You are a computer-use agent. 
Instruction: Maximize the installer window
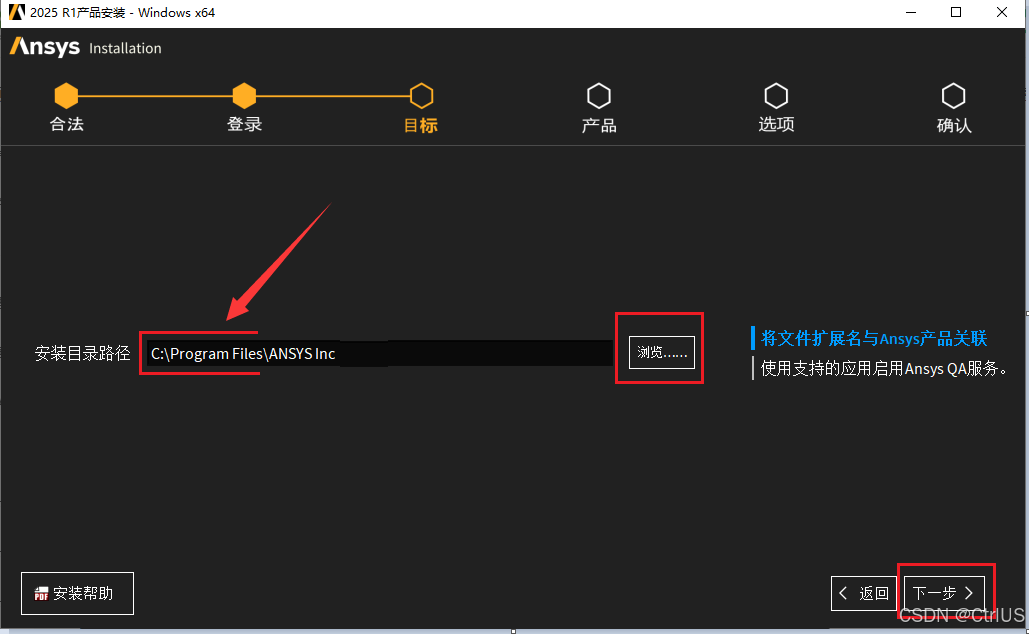(x=956, y=12)
